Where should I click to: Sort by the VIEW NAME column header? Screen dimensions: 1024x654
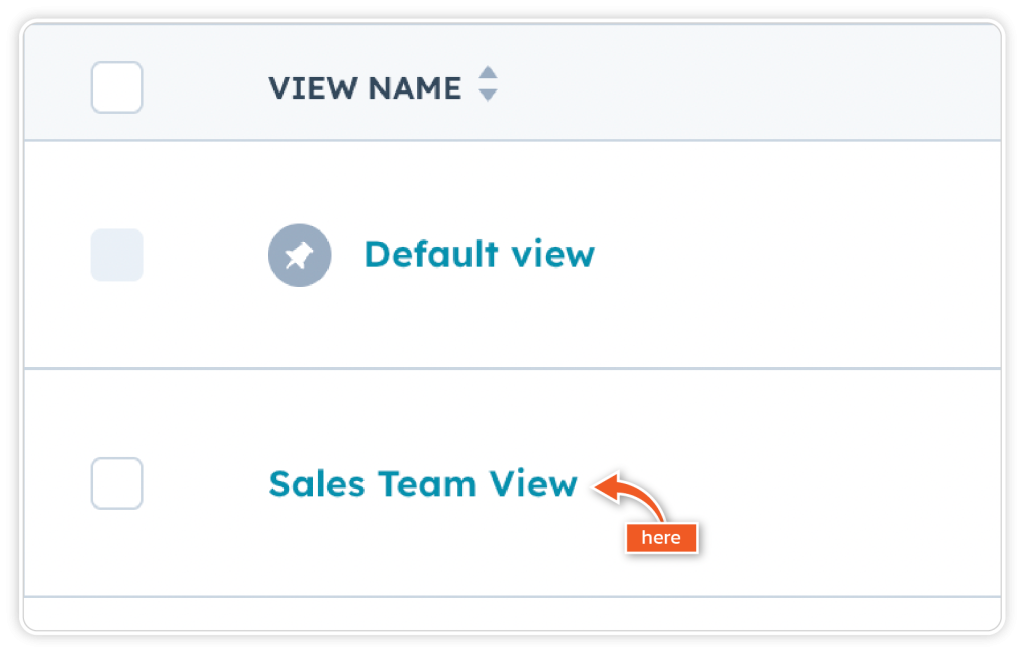[x=364, y=88]
